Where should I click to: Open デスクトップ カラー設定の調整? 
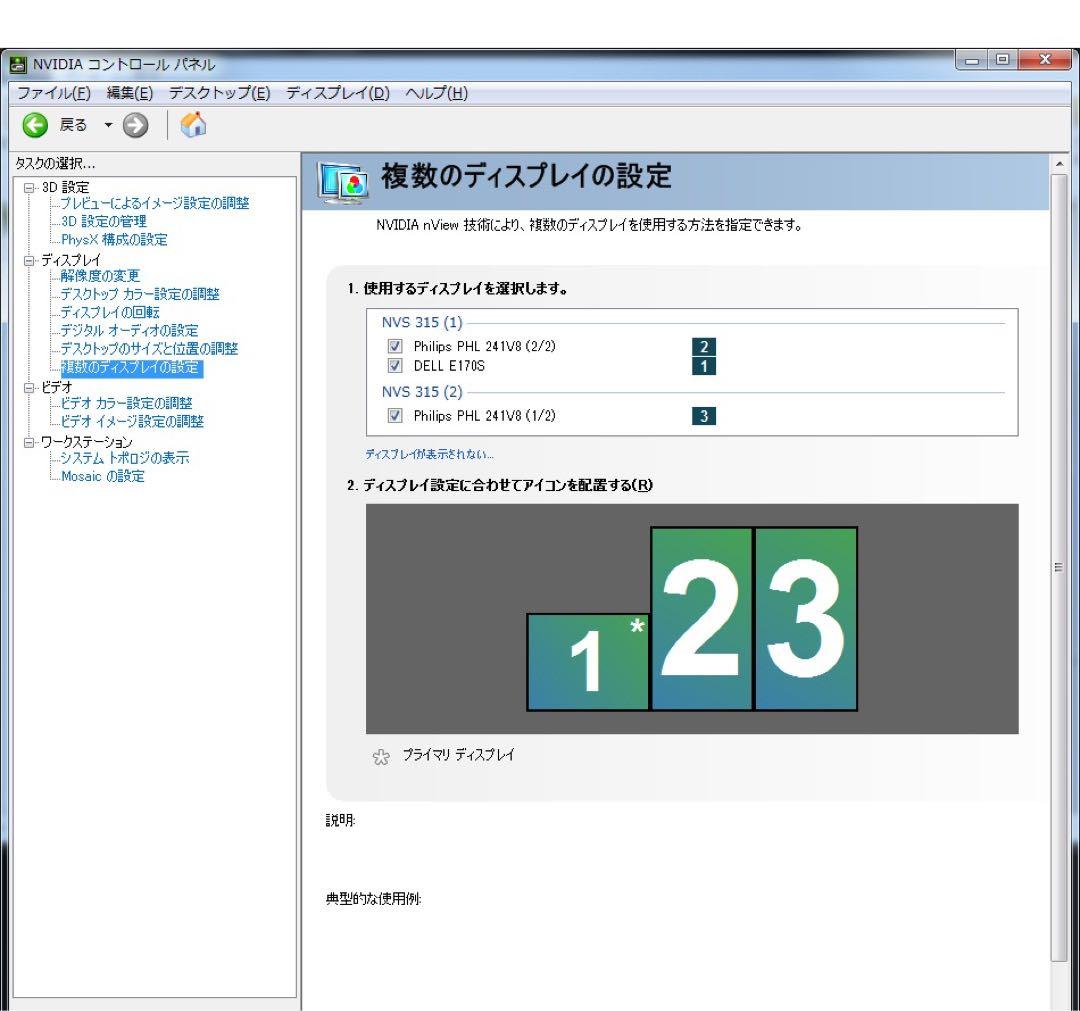point(140,294)
